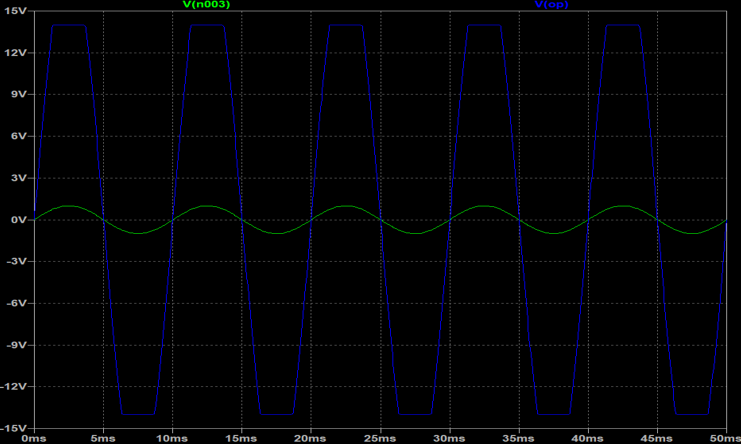Select the 5ms time axis label

coord(103,438)
